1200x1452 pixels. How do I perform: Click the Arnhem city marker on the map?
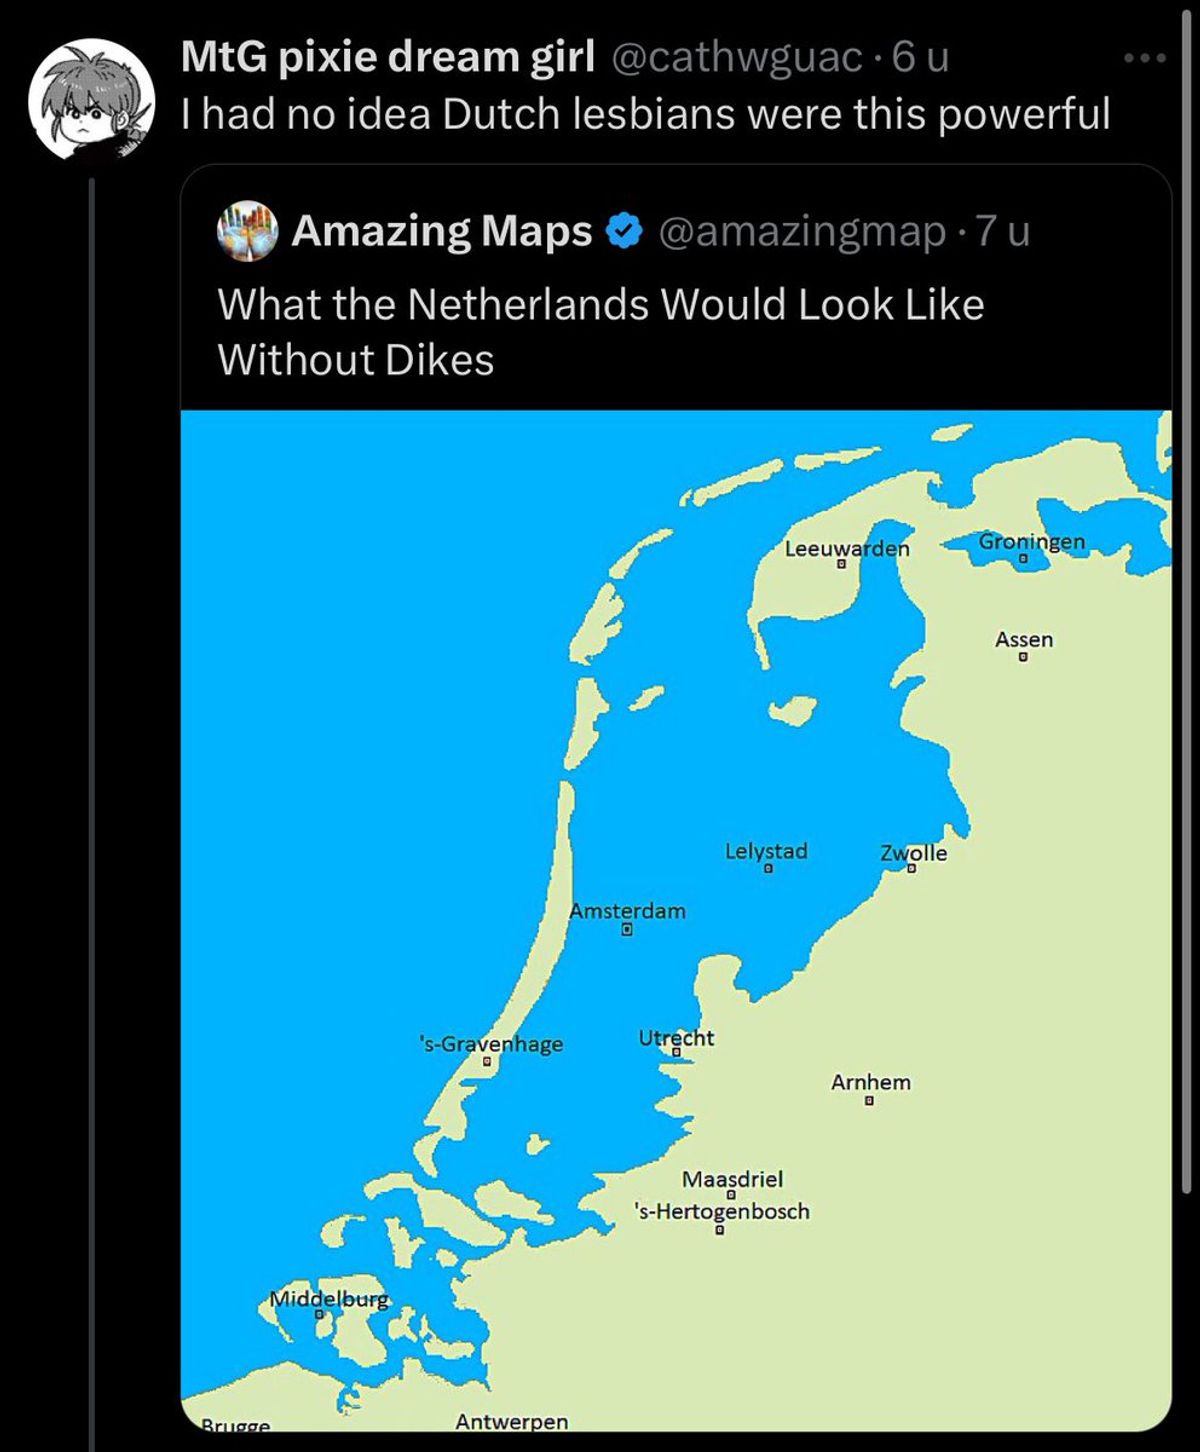tap(869, 1102)
